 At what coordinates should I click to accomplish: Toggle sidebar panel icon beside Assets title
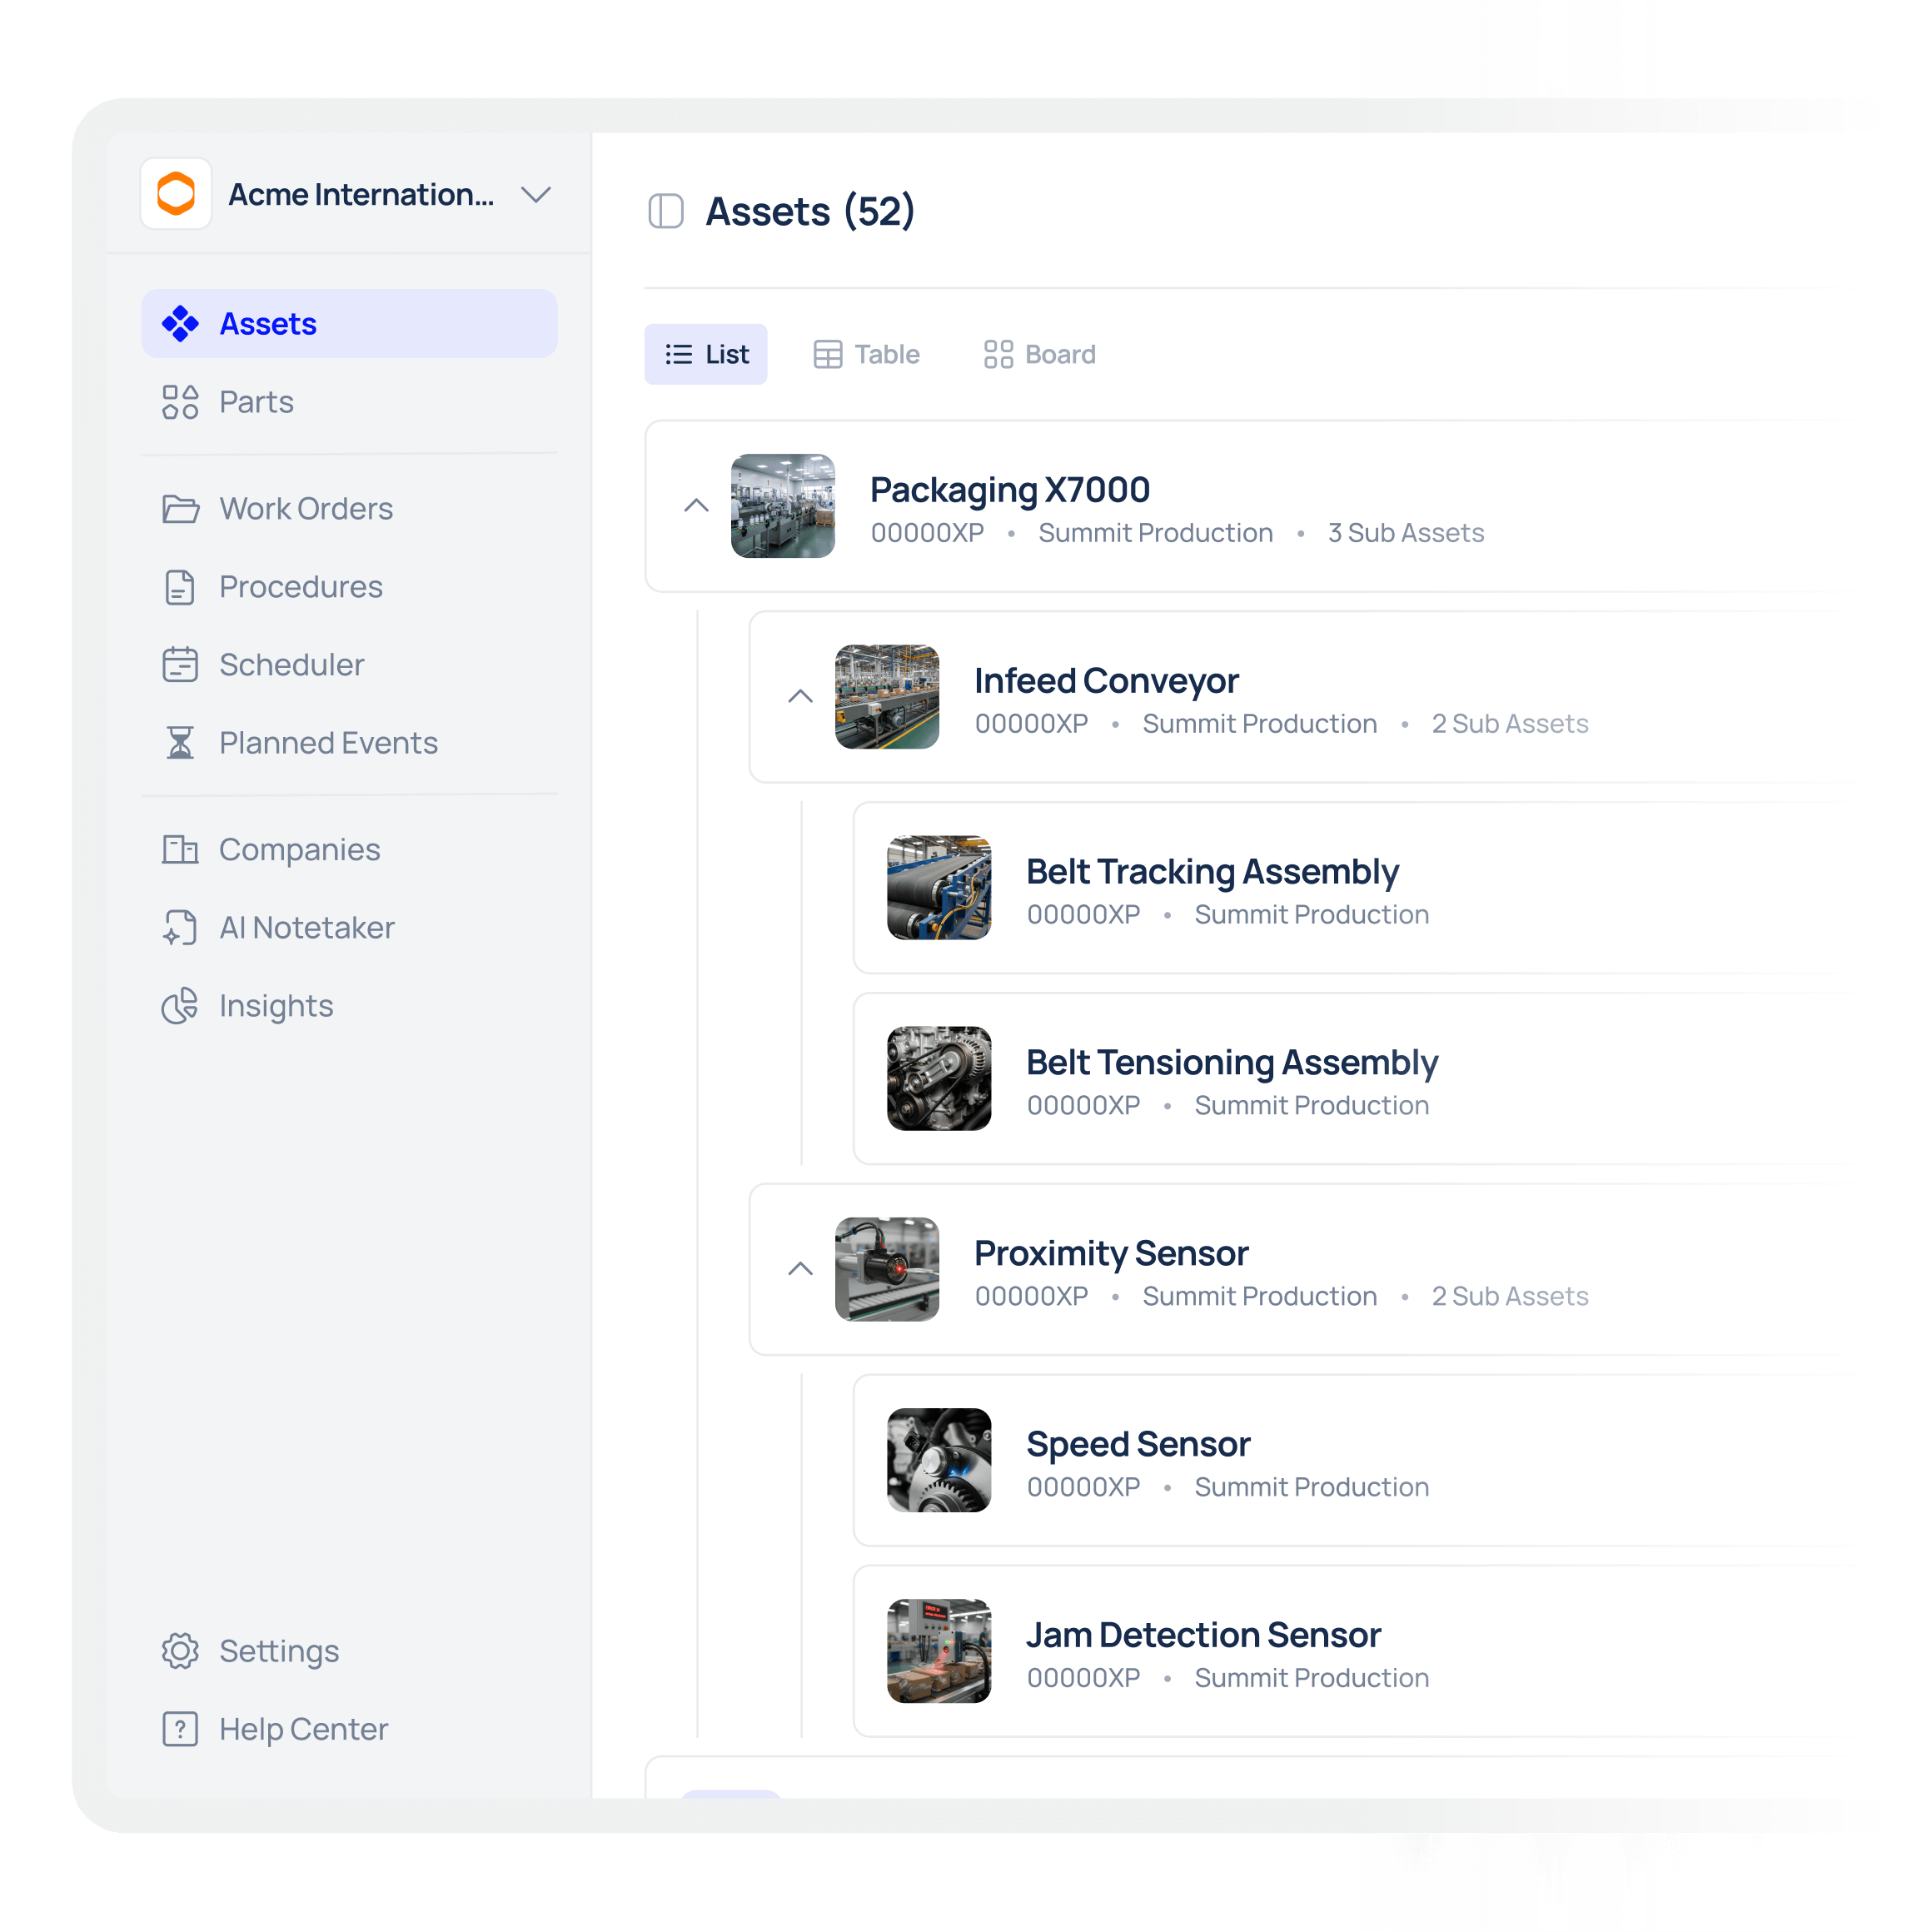click(666, 211)
